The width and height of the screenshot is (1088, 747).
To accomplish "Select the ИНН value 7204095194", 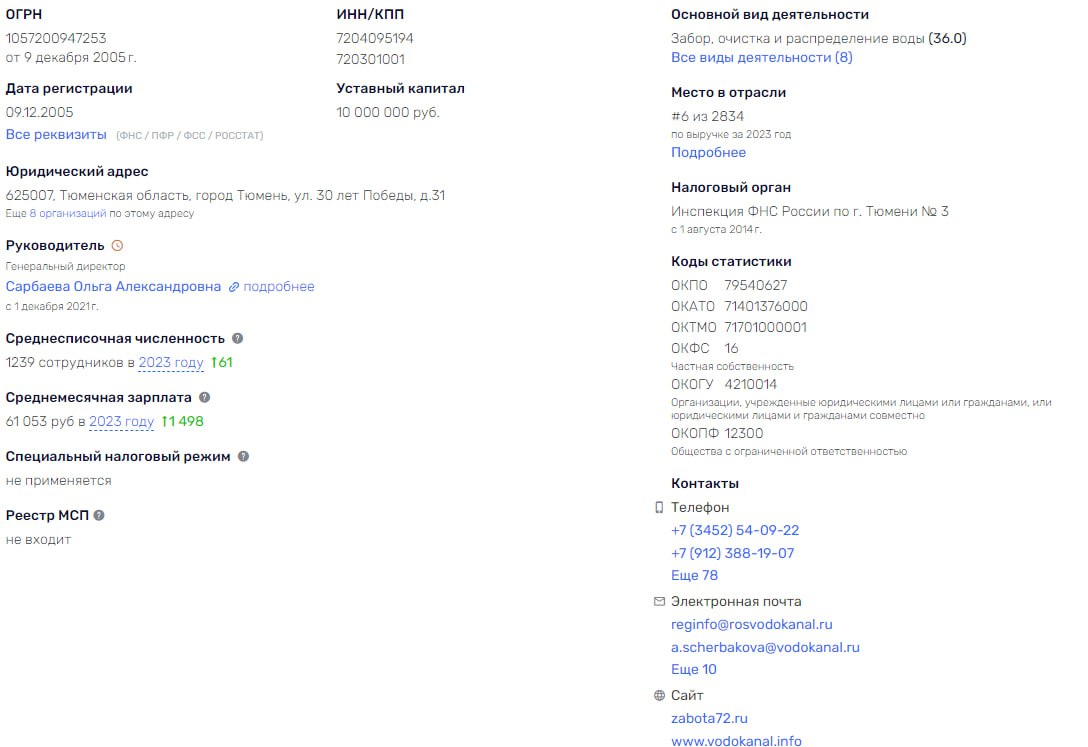I will [x=375, y=39].
